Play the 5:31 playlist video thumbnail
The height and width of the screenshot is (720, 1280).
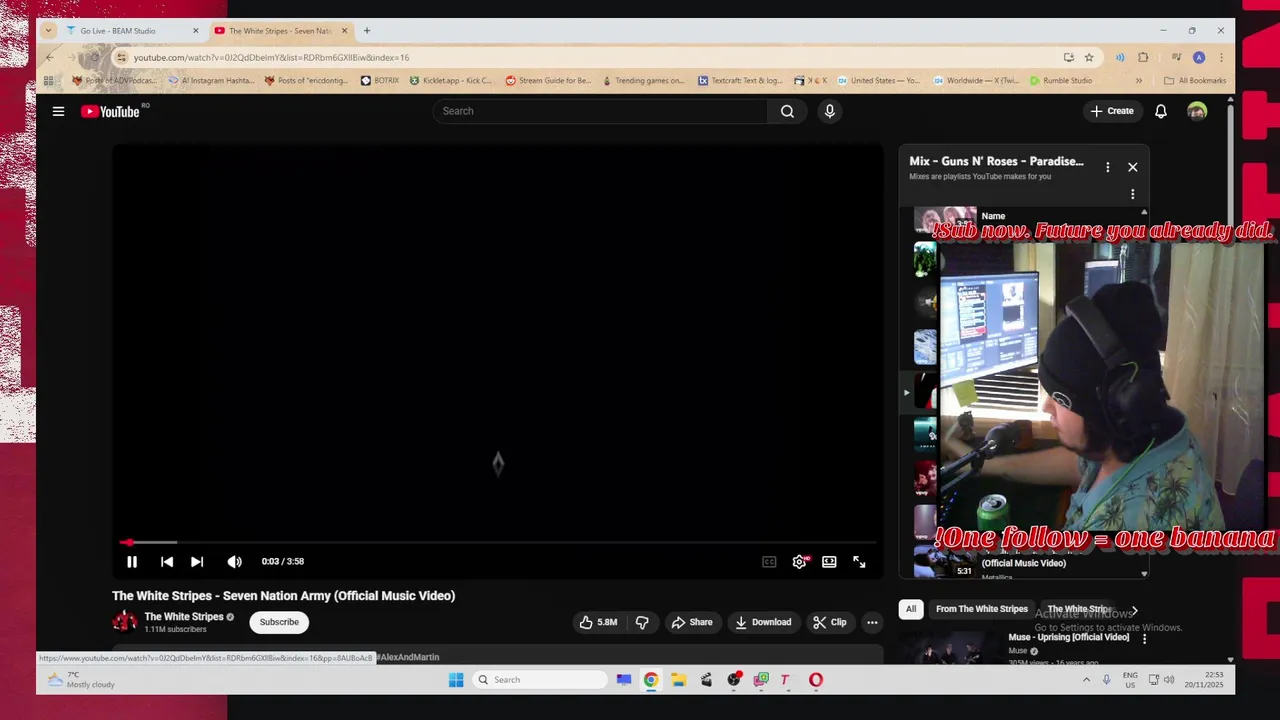[946, 564]
